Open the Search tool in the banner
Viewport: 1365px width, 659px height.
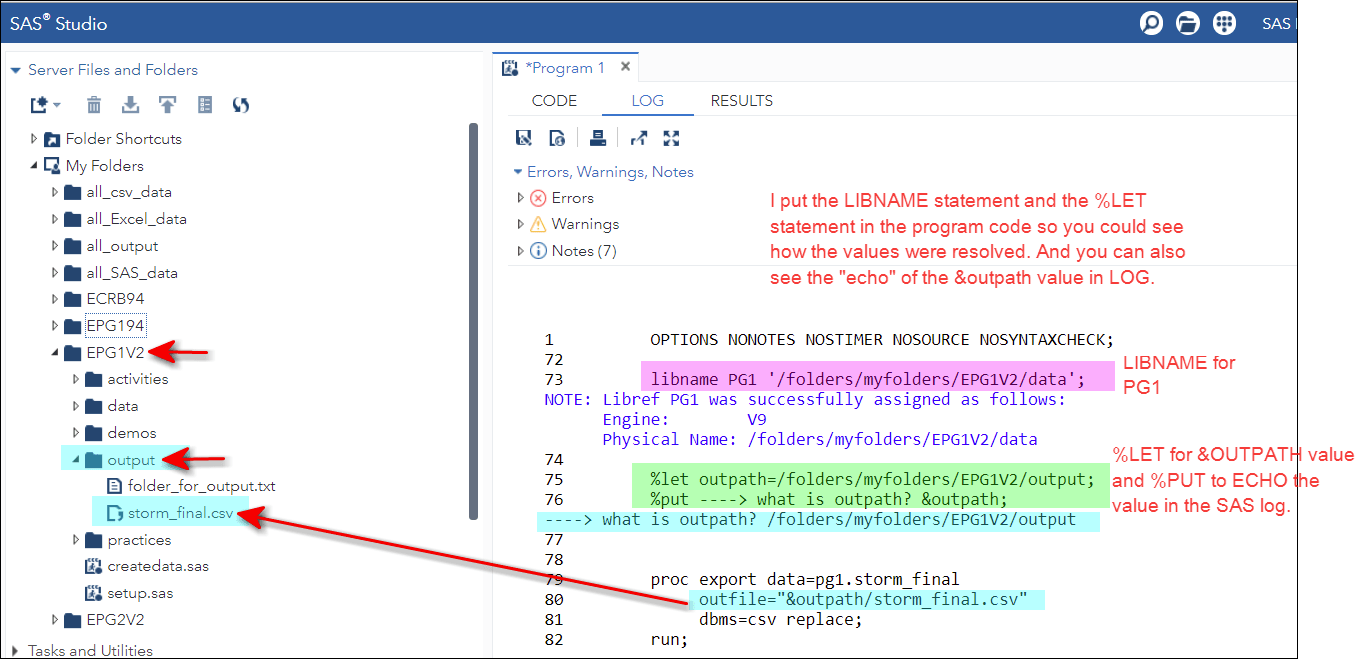point(1151,22)
